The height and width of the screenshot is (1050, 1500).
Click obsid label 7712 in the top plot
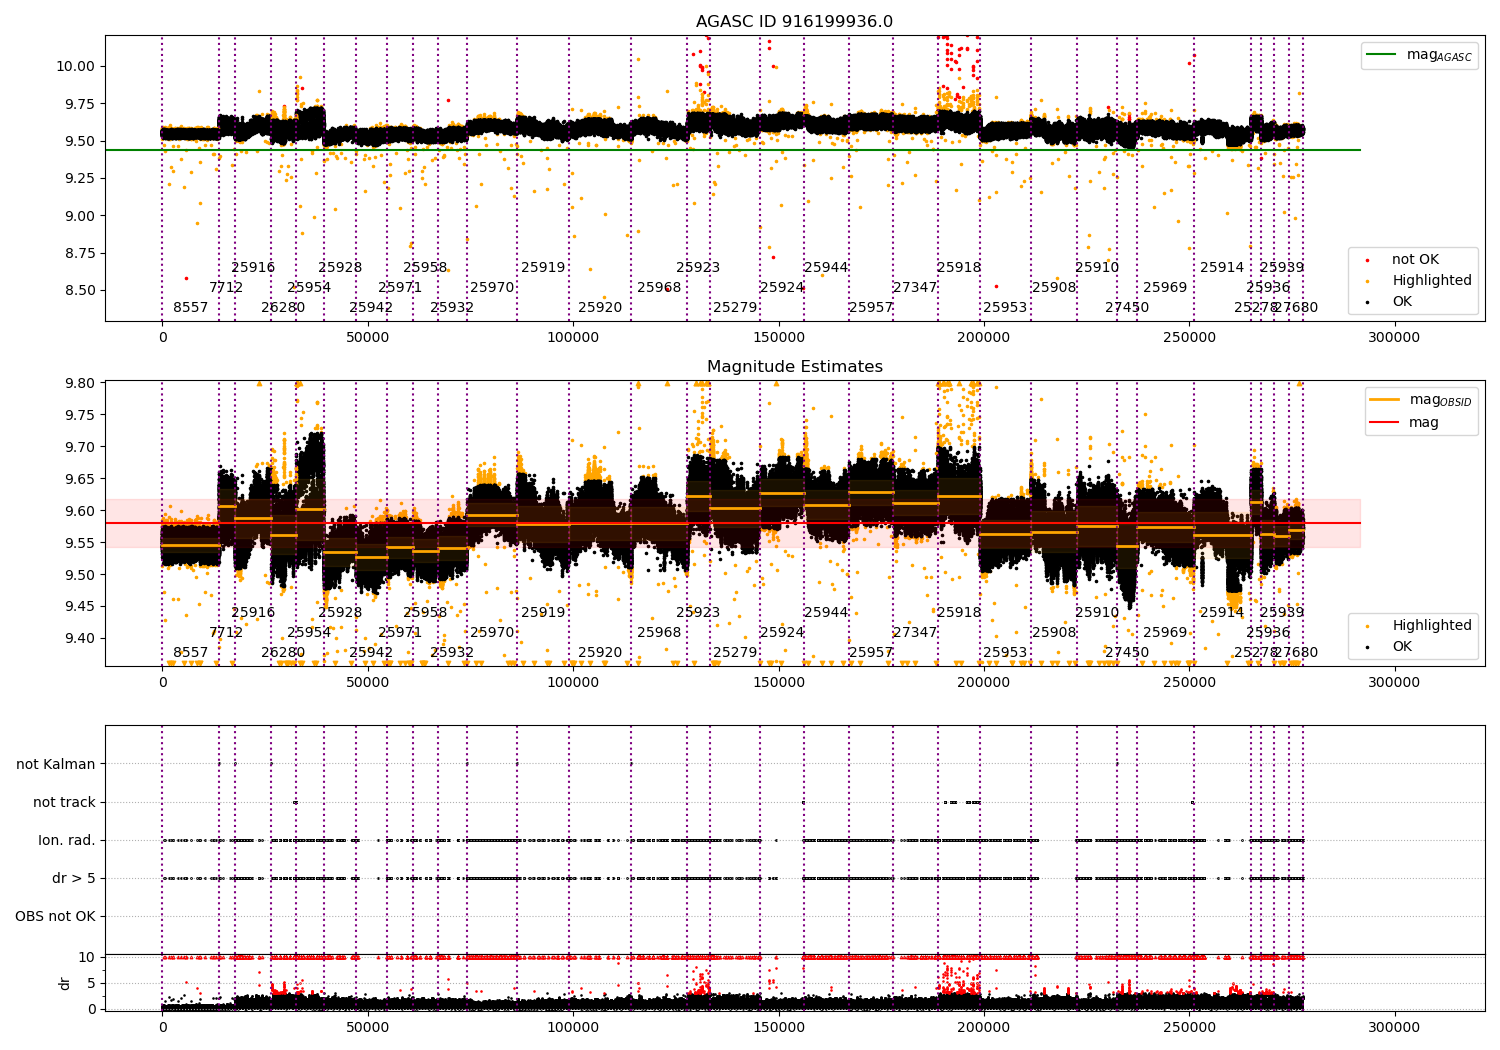226,287
